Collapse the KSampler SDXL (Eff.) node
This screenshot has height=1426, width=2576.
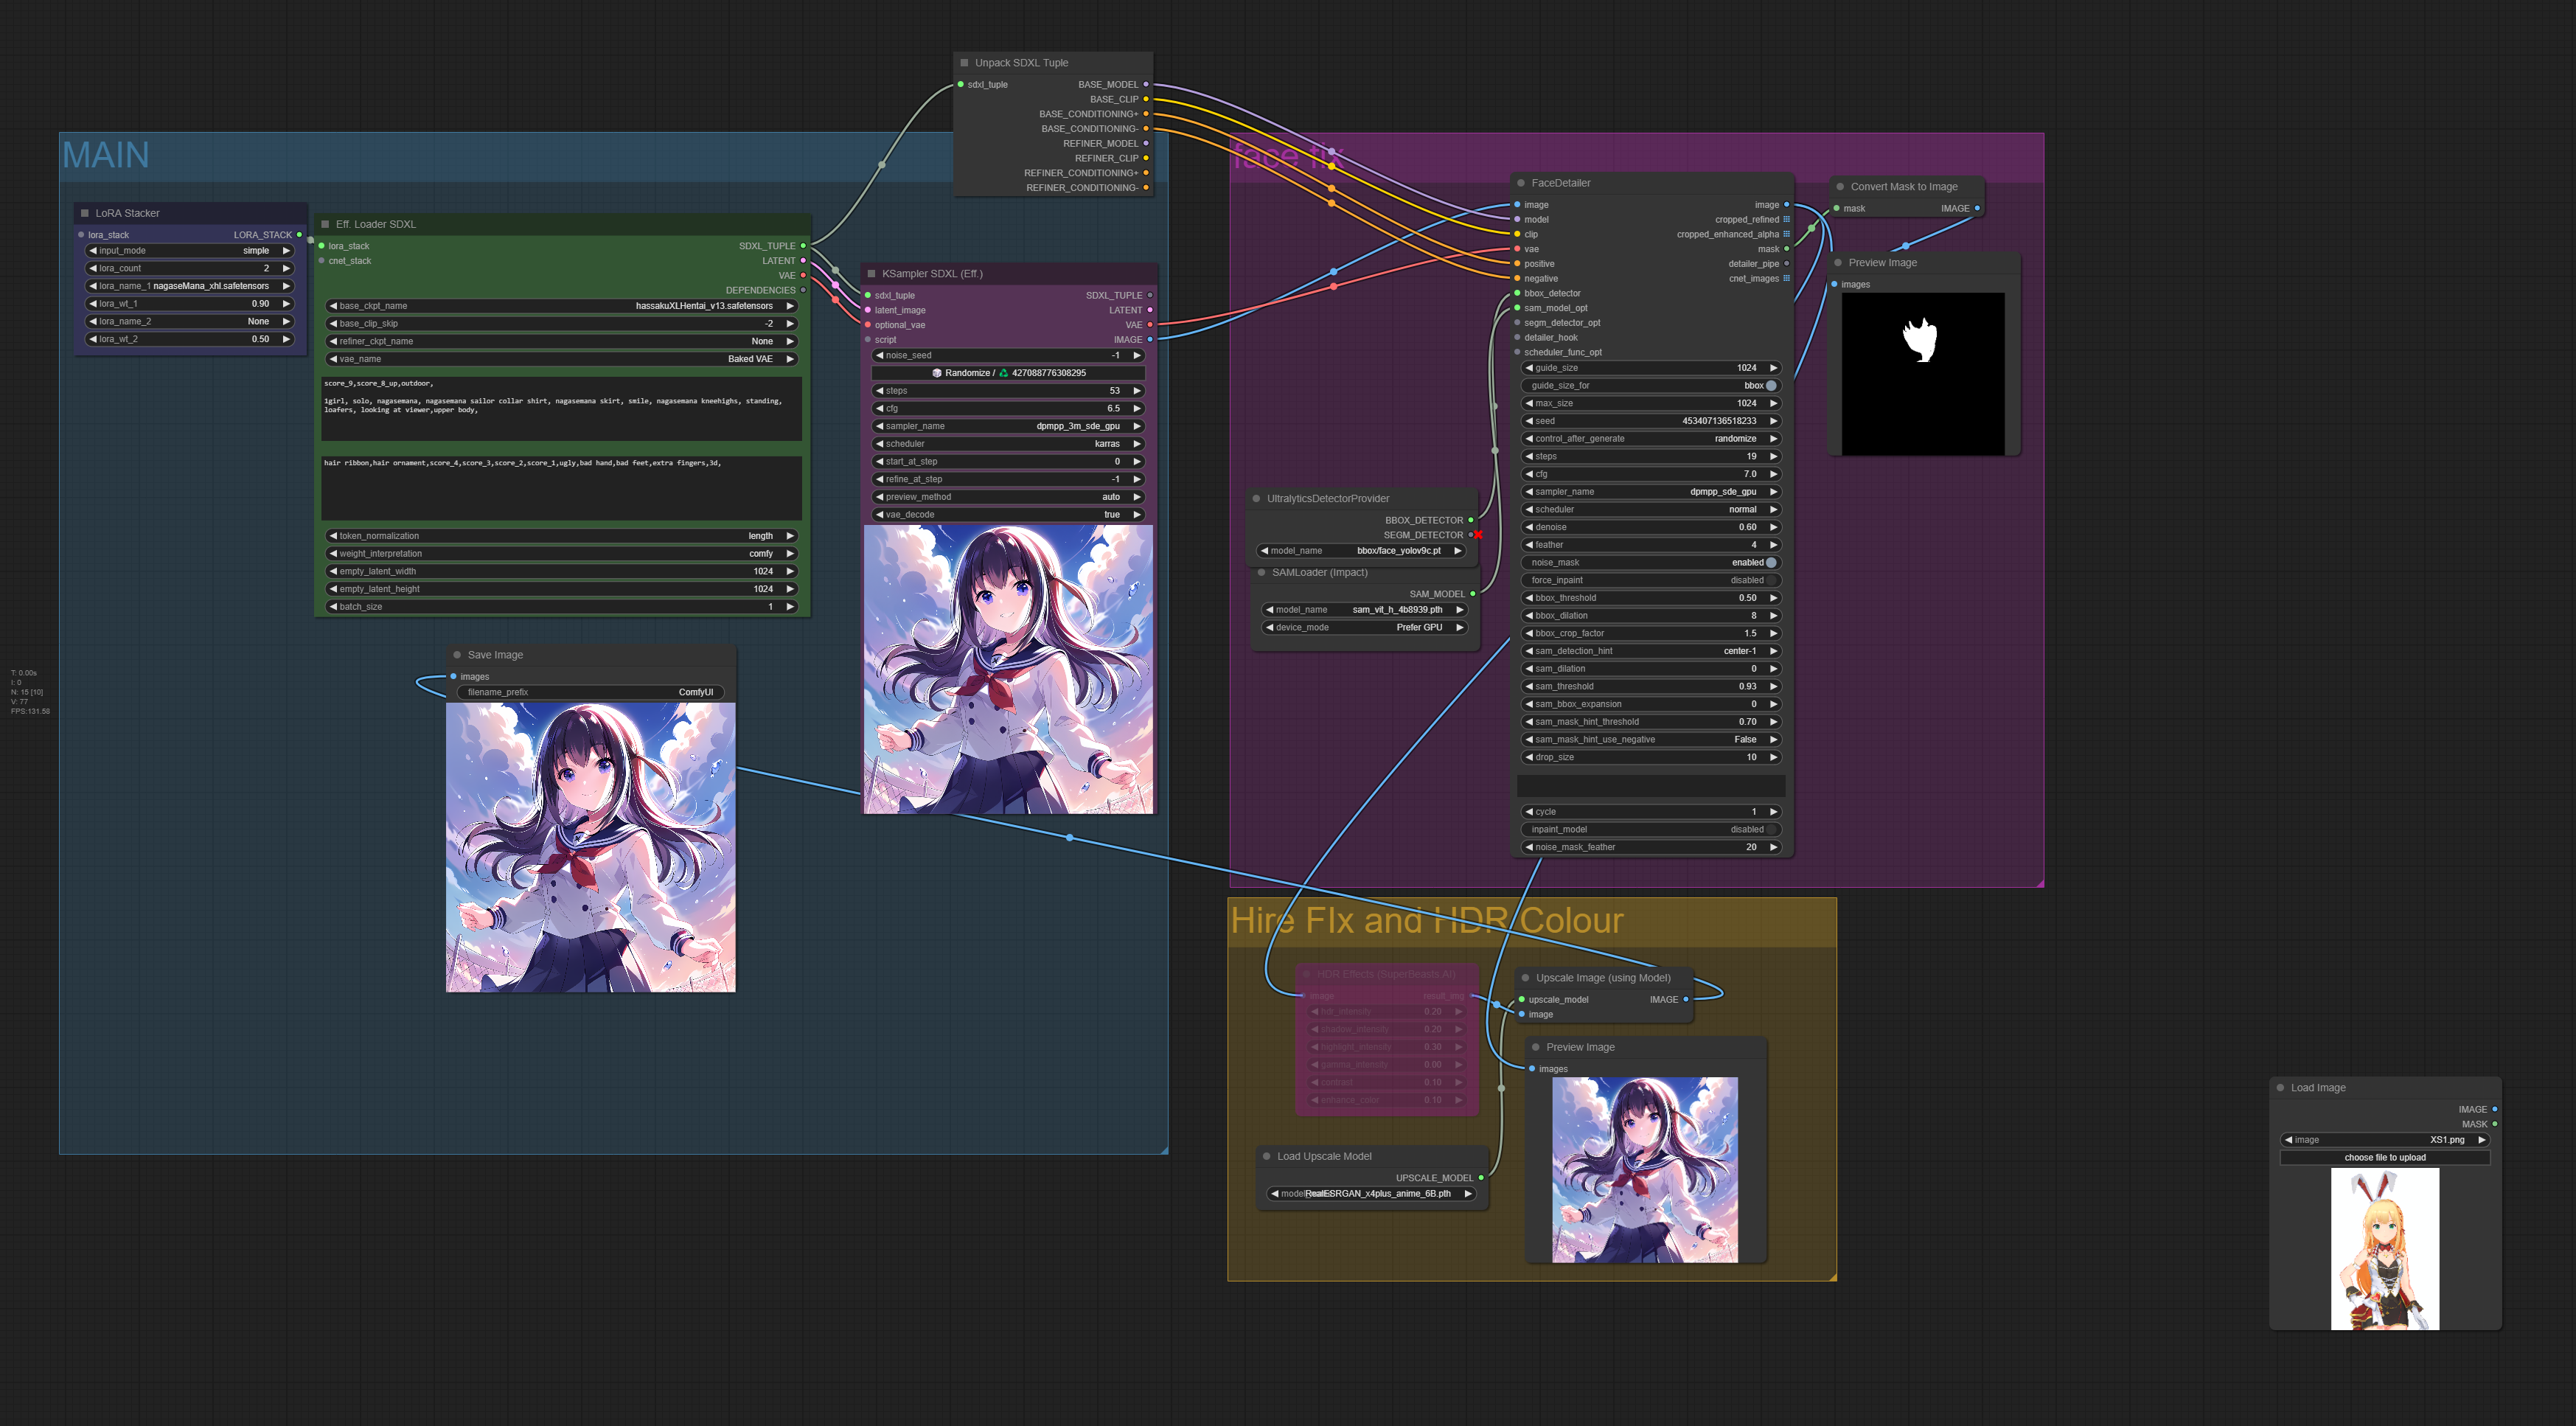coord(871,273)
